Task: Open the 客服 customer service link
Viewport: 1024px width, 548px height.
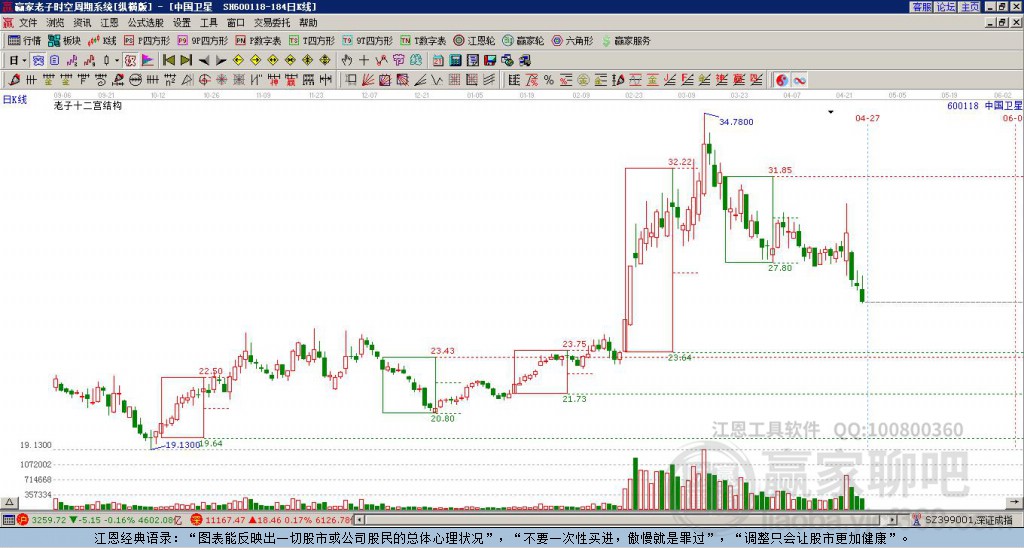Action: coord(921,7)
